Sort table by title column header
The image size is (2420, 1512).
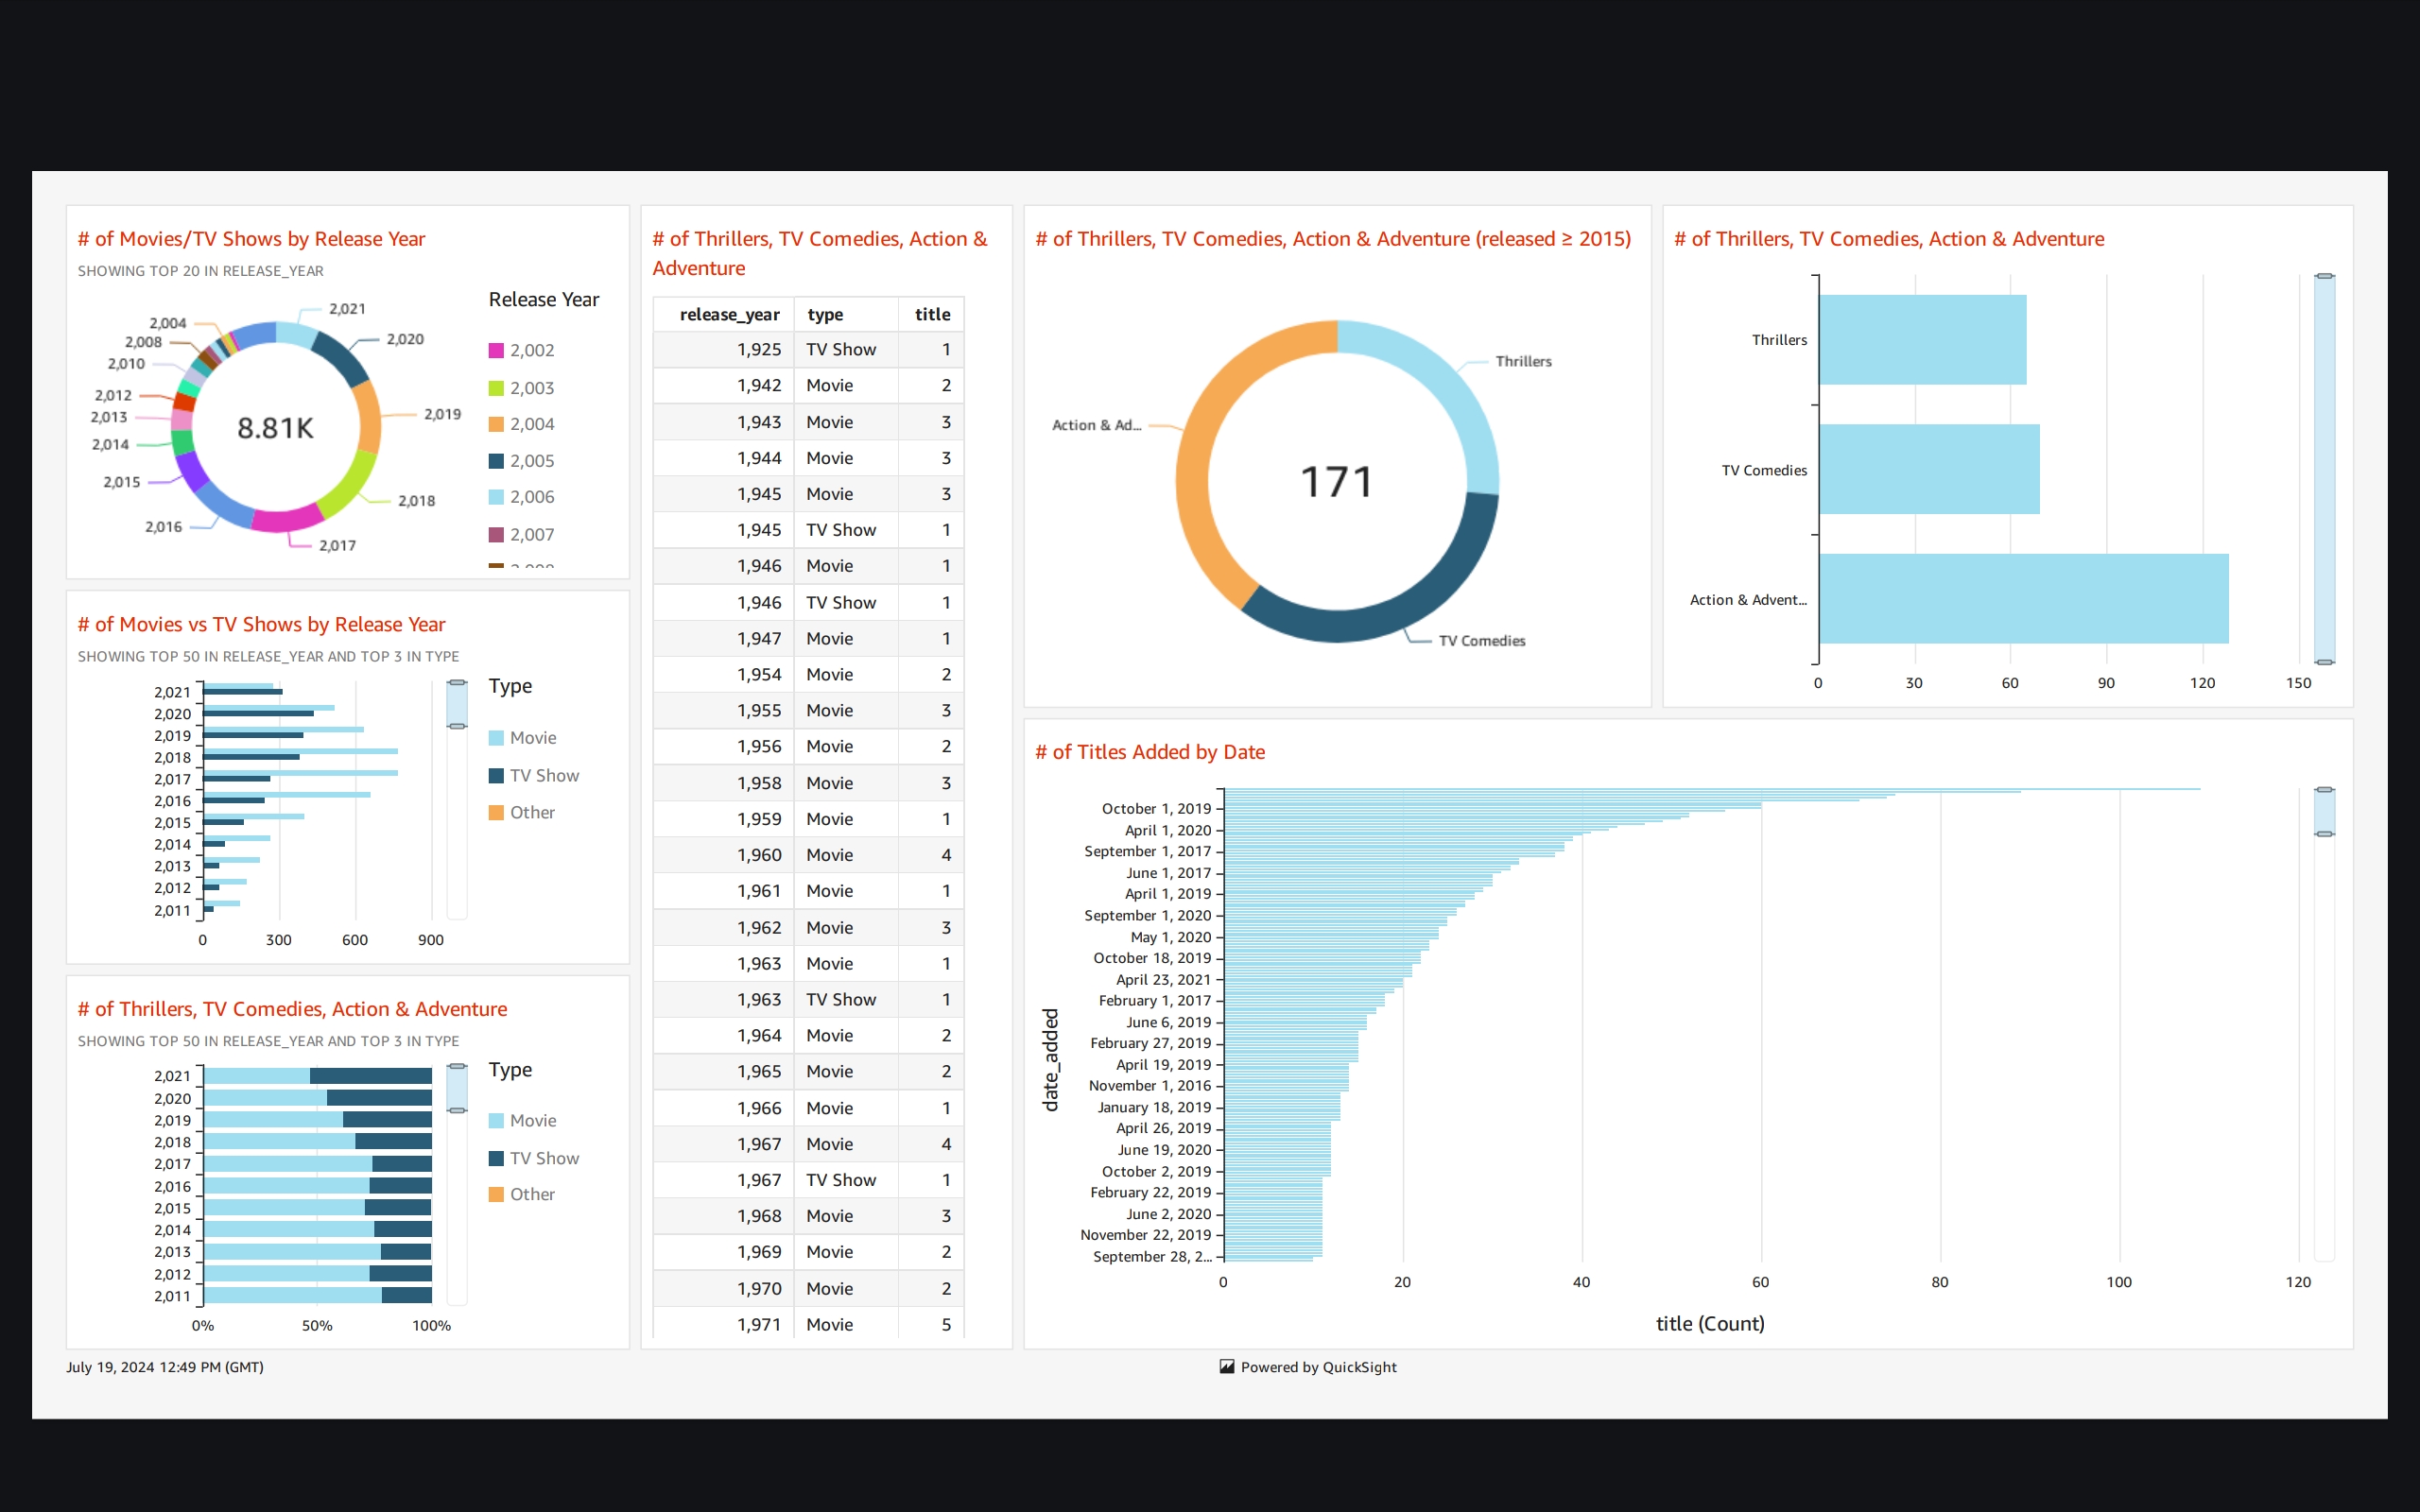point(931,314)
